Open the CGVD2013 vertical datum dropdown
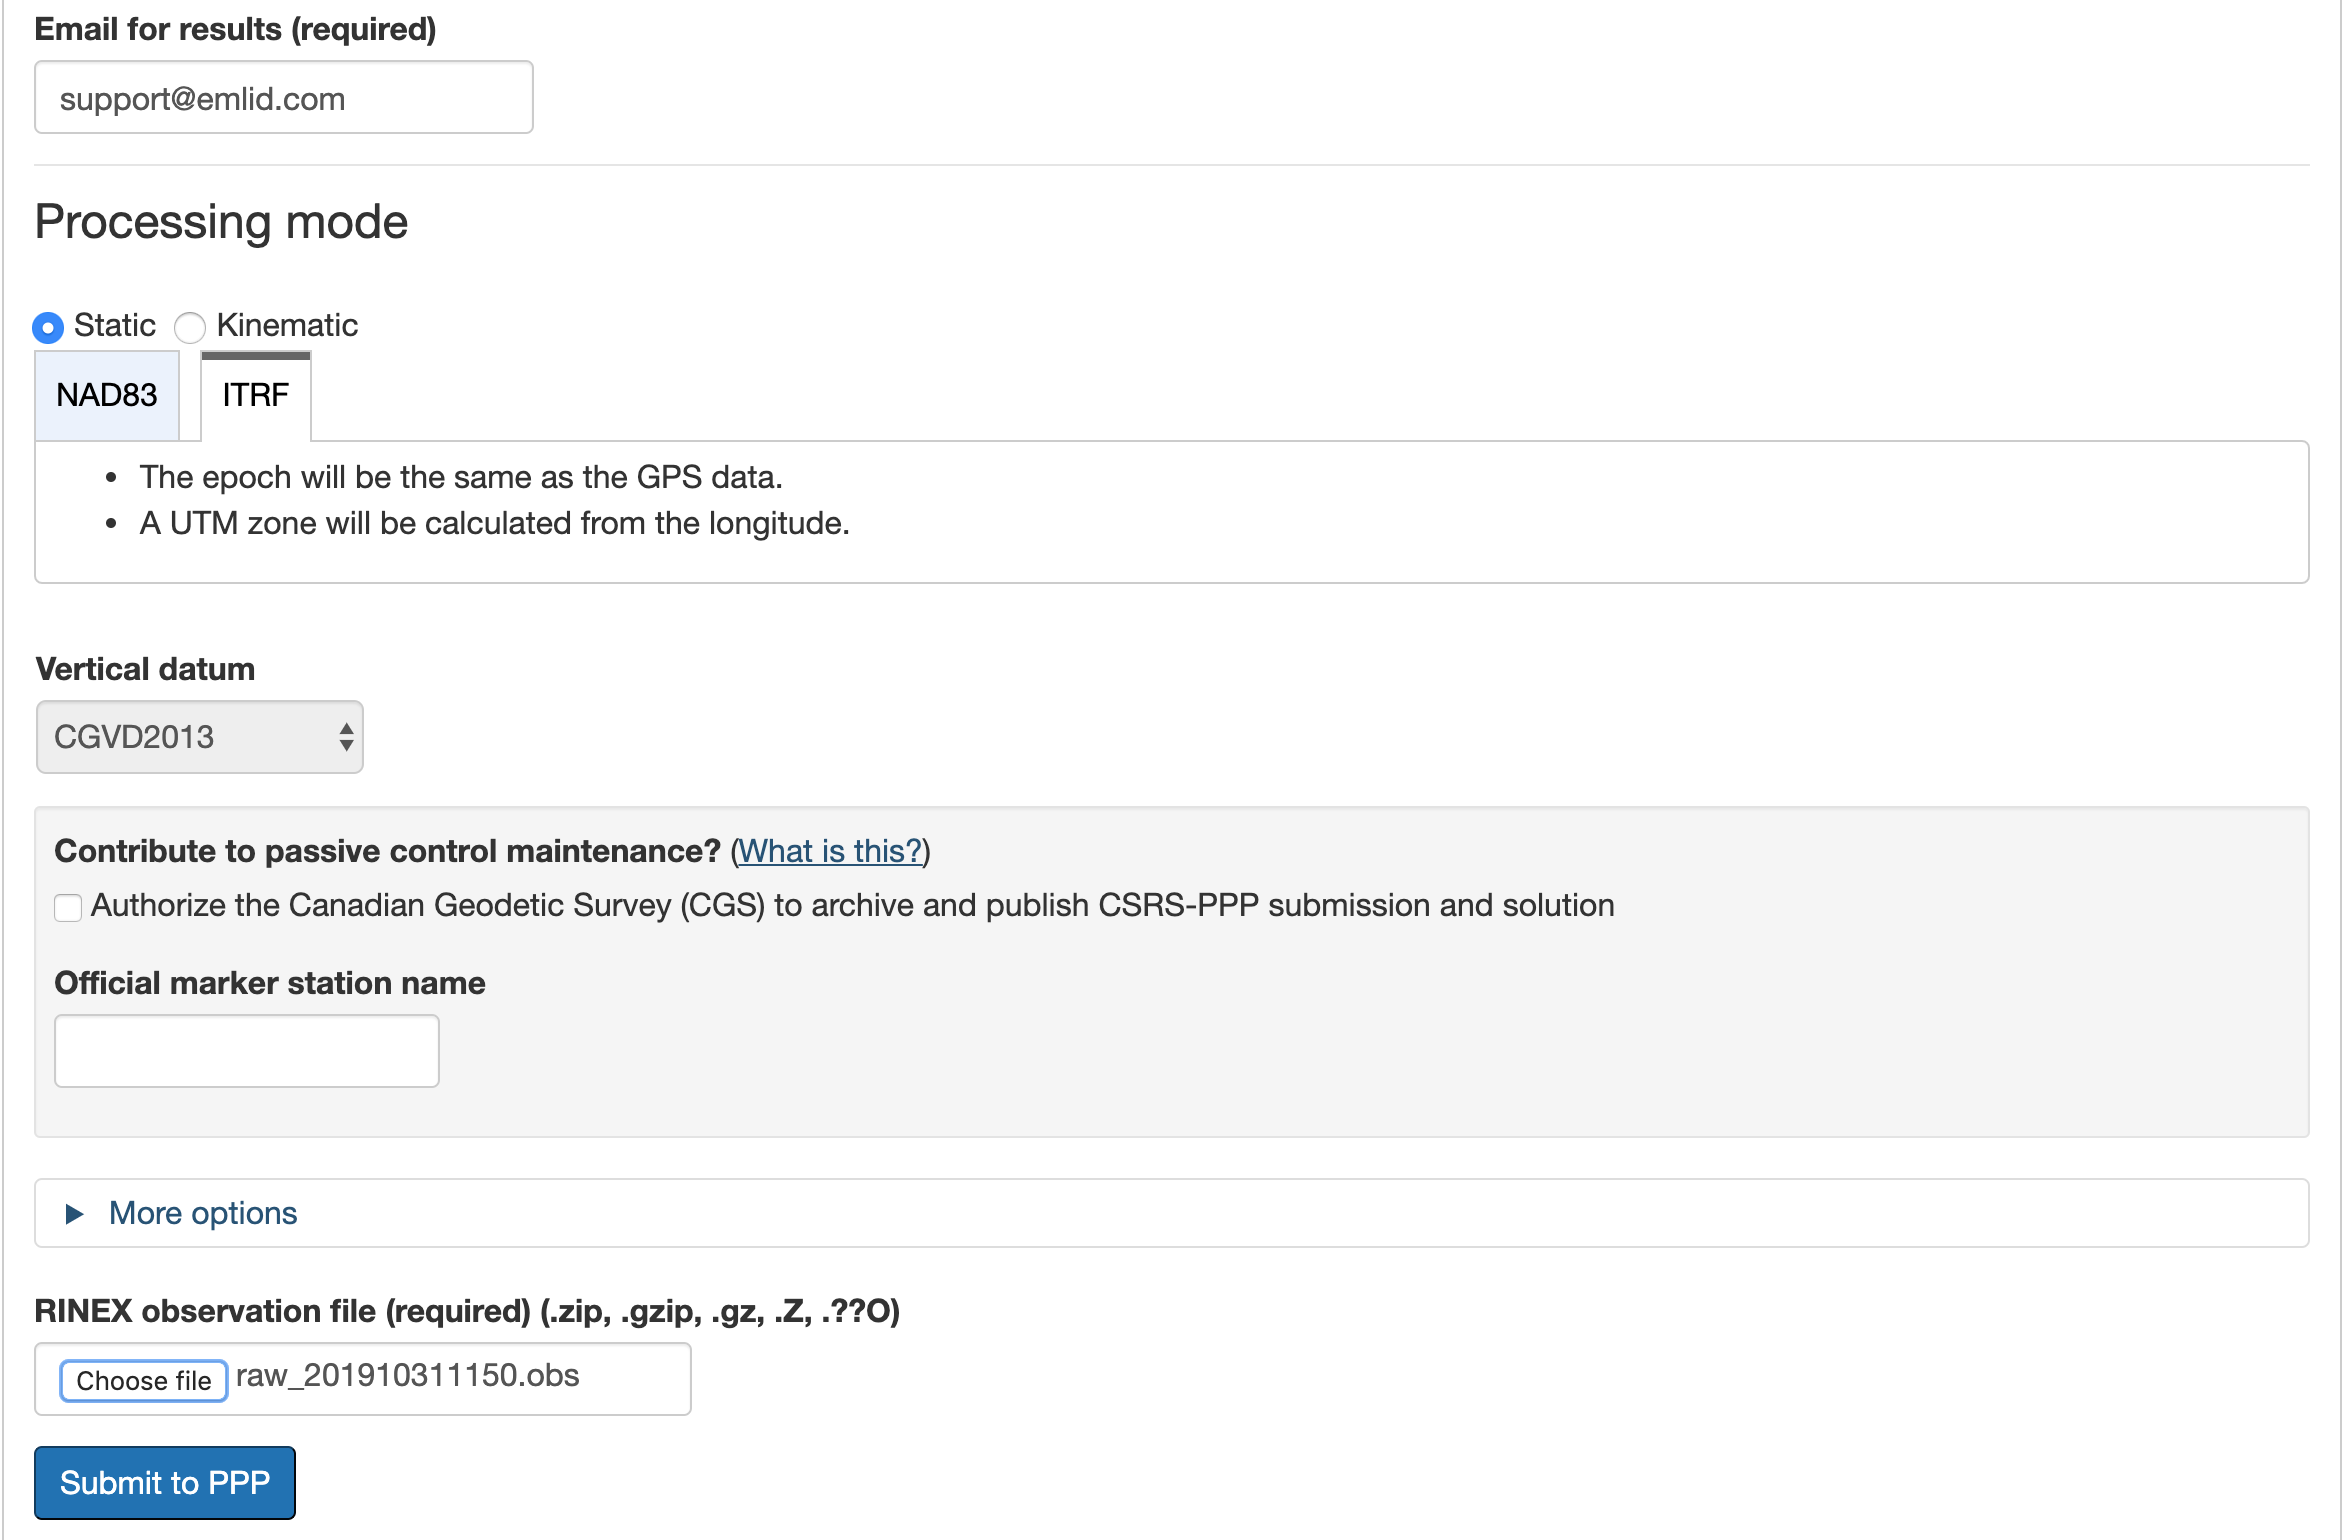 [x=200, y=737]
